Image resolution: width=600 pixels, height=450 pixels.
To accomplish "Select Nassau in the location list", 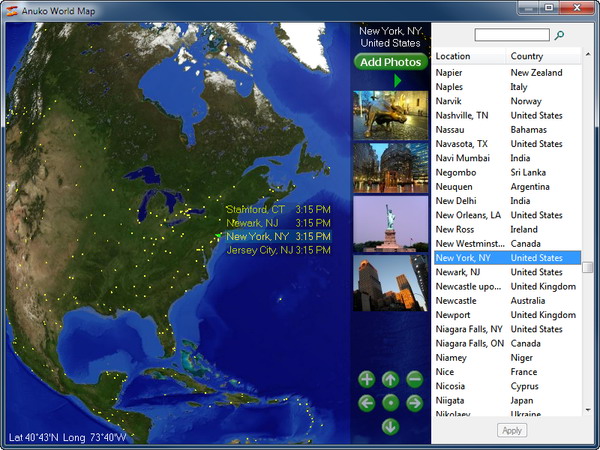I will click(507, 130).
